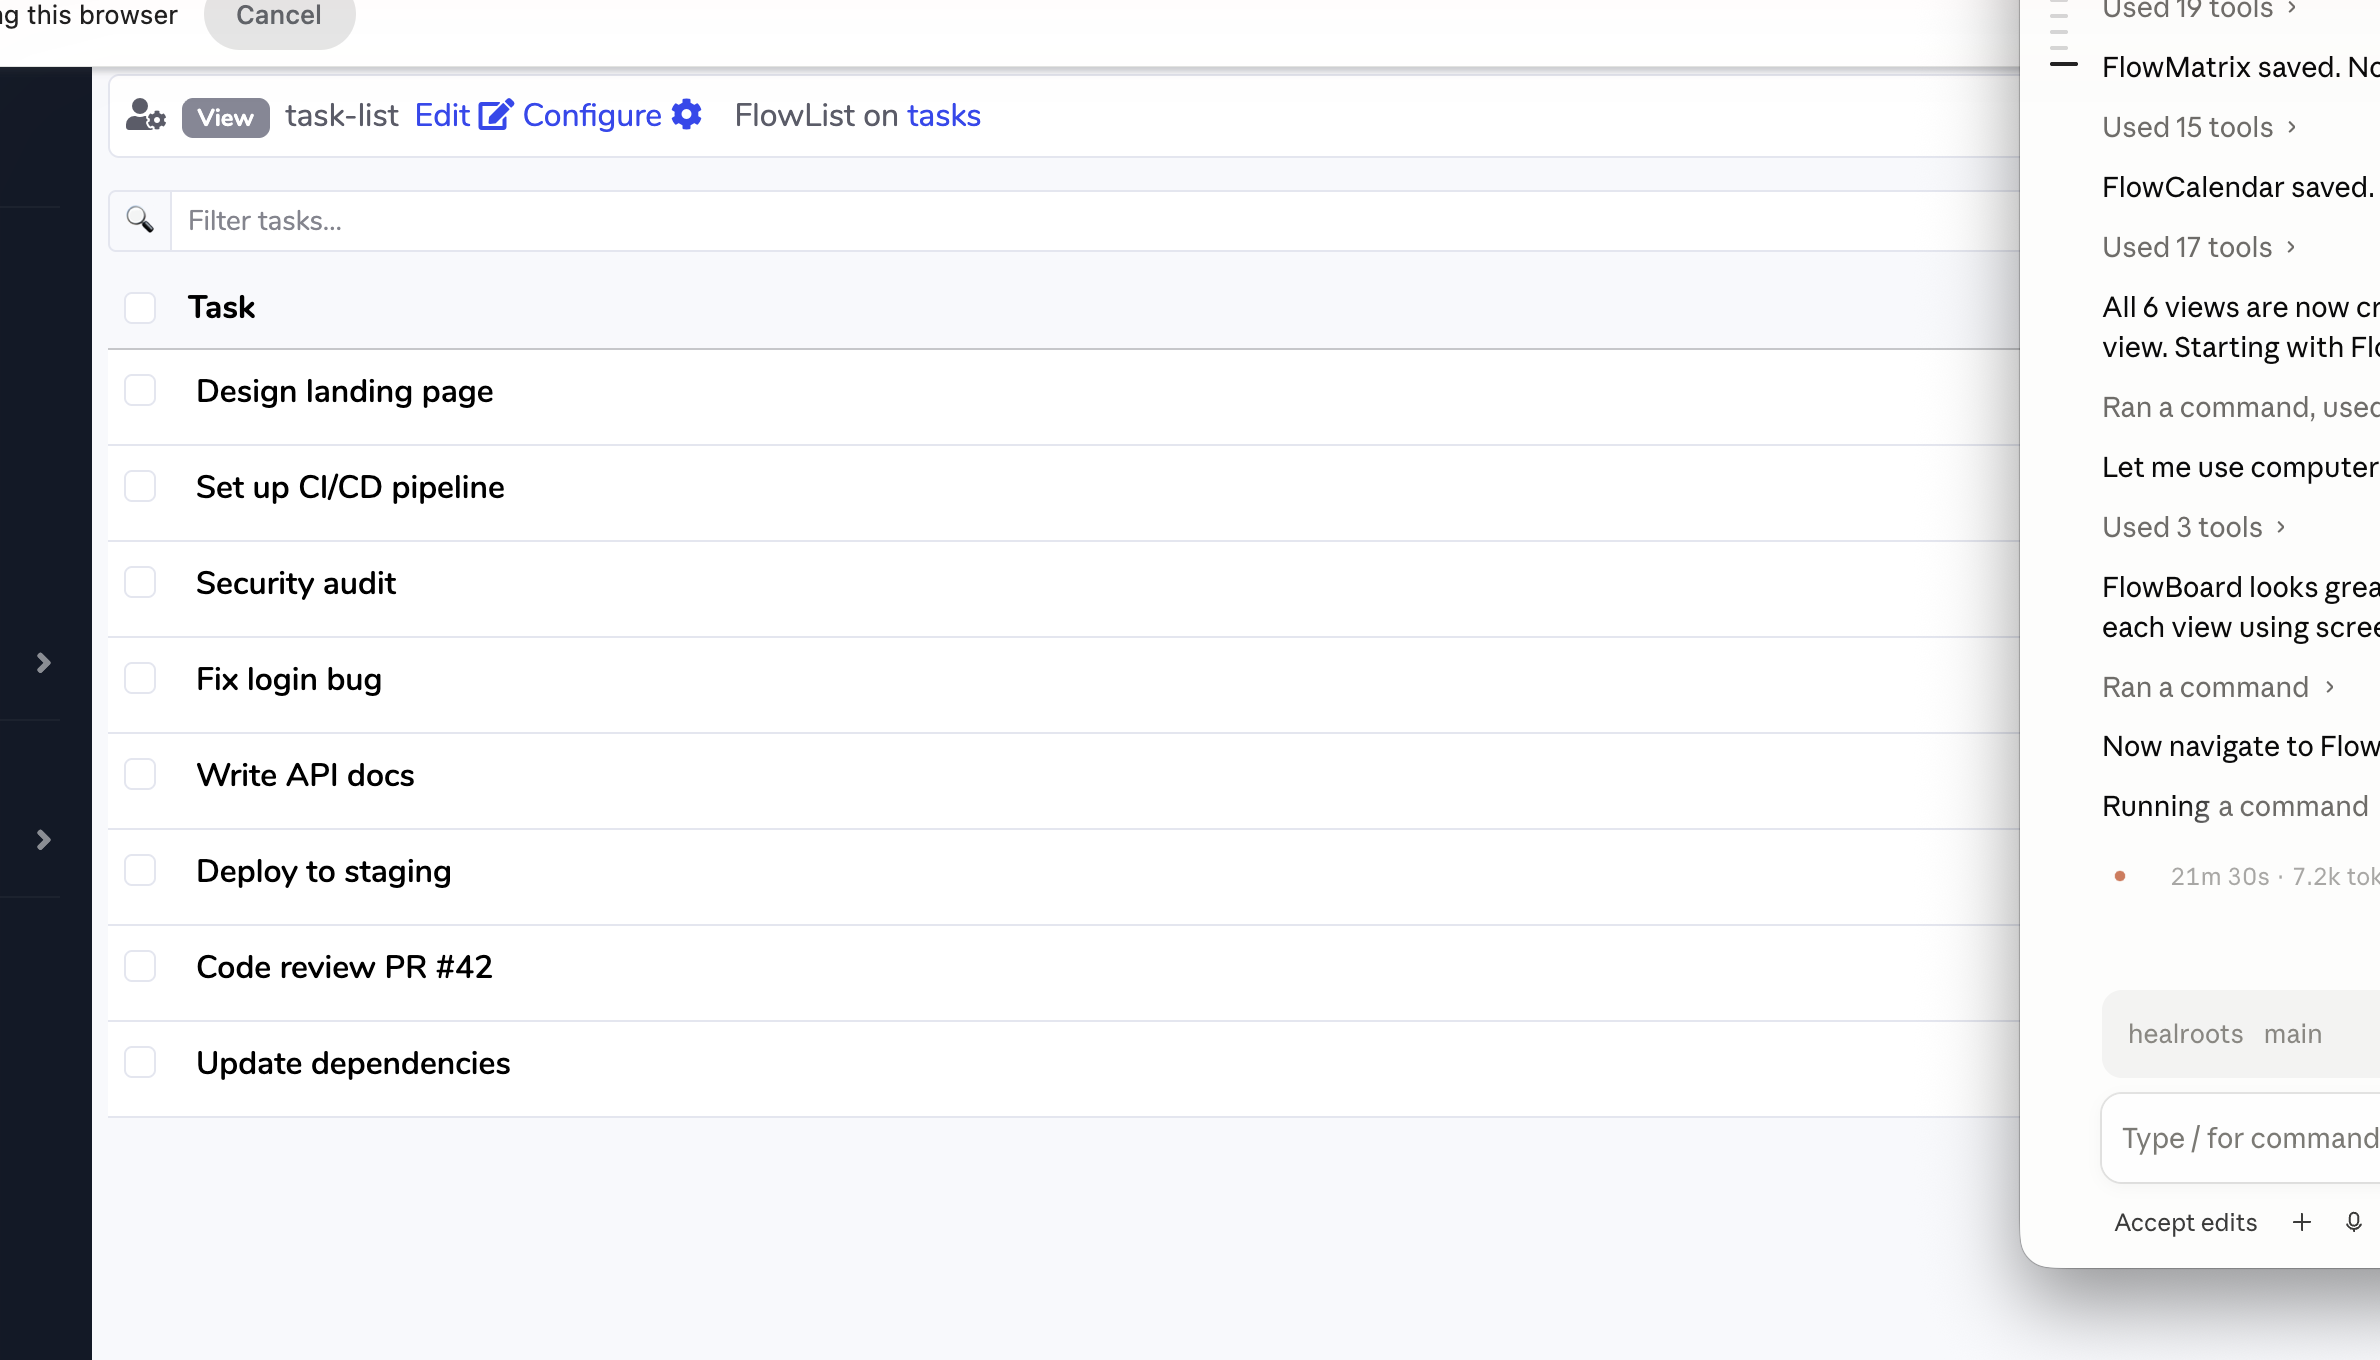Click the Accept edits mode button
Screen dimensions: 2380x1360
point(2185,1222)
